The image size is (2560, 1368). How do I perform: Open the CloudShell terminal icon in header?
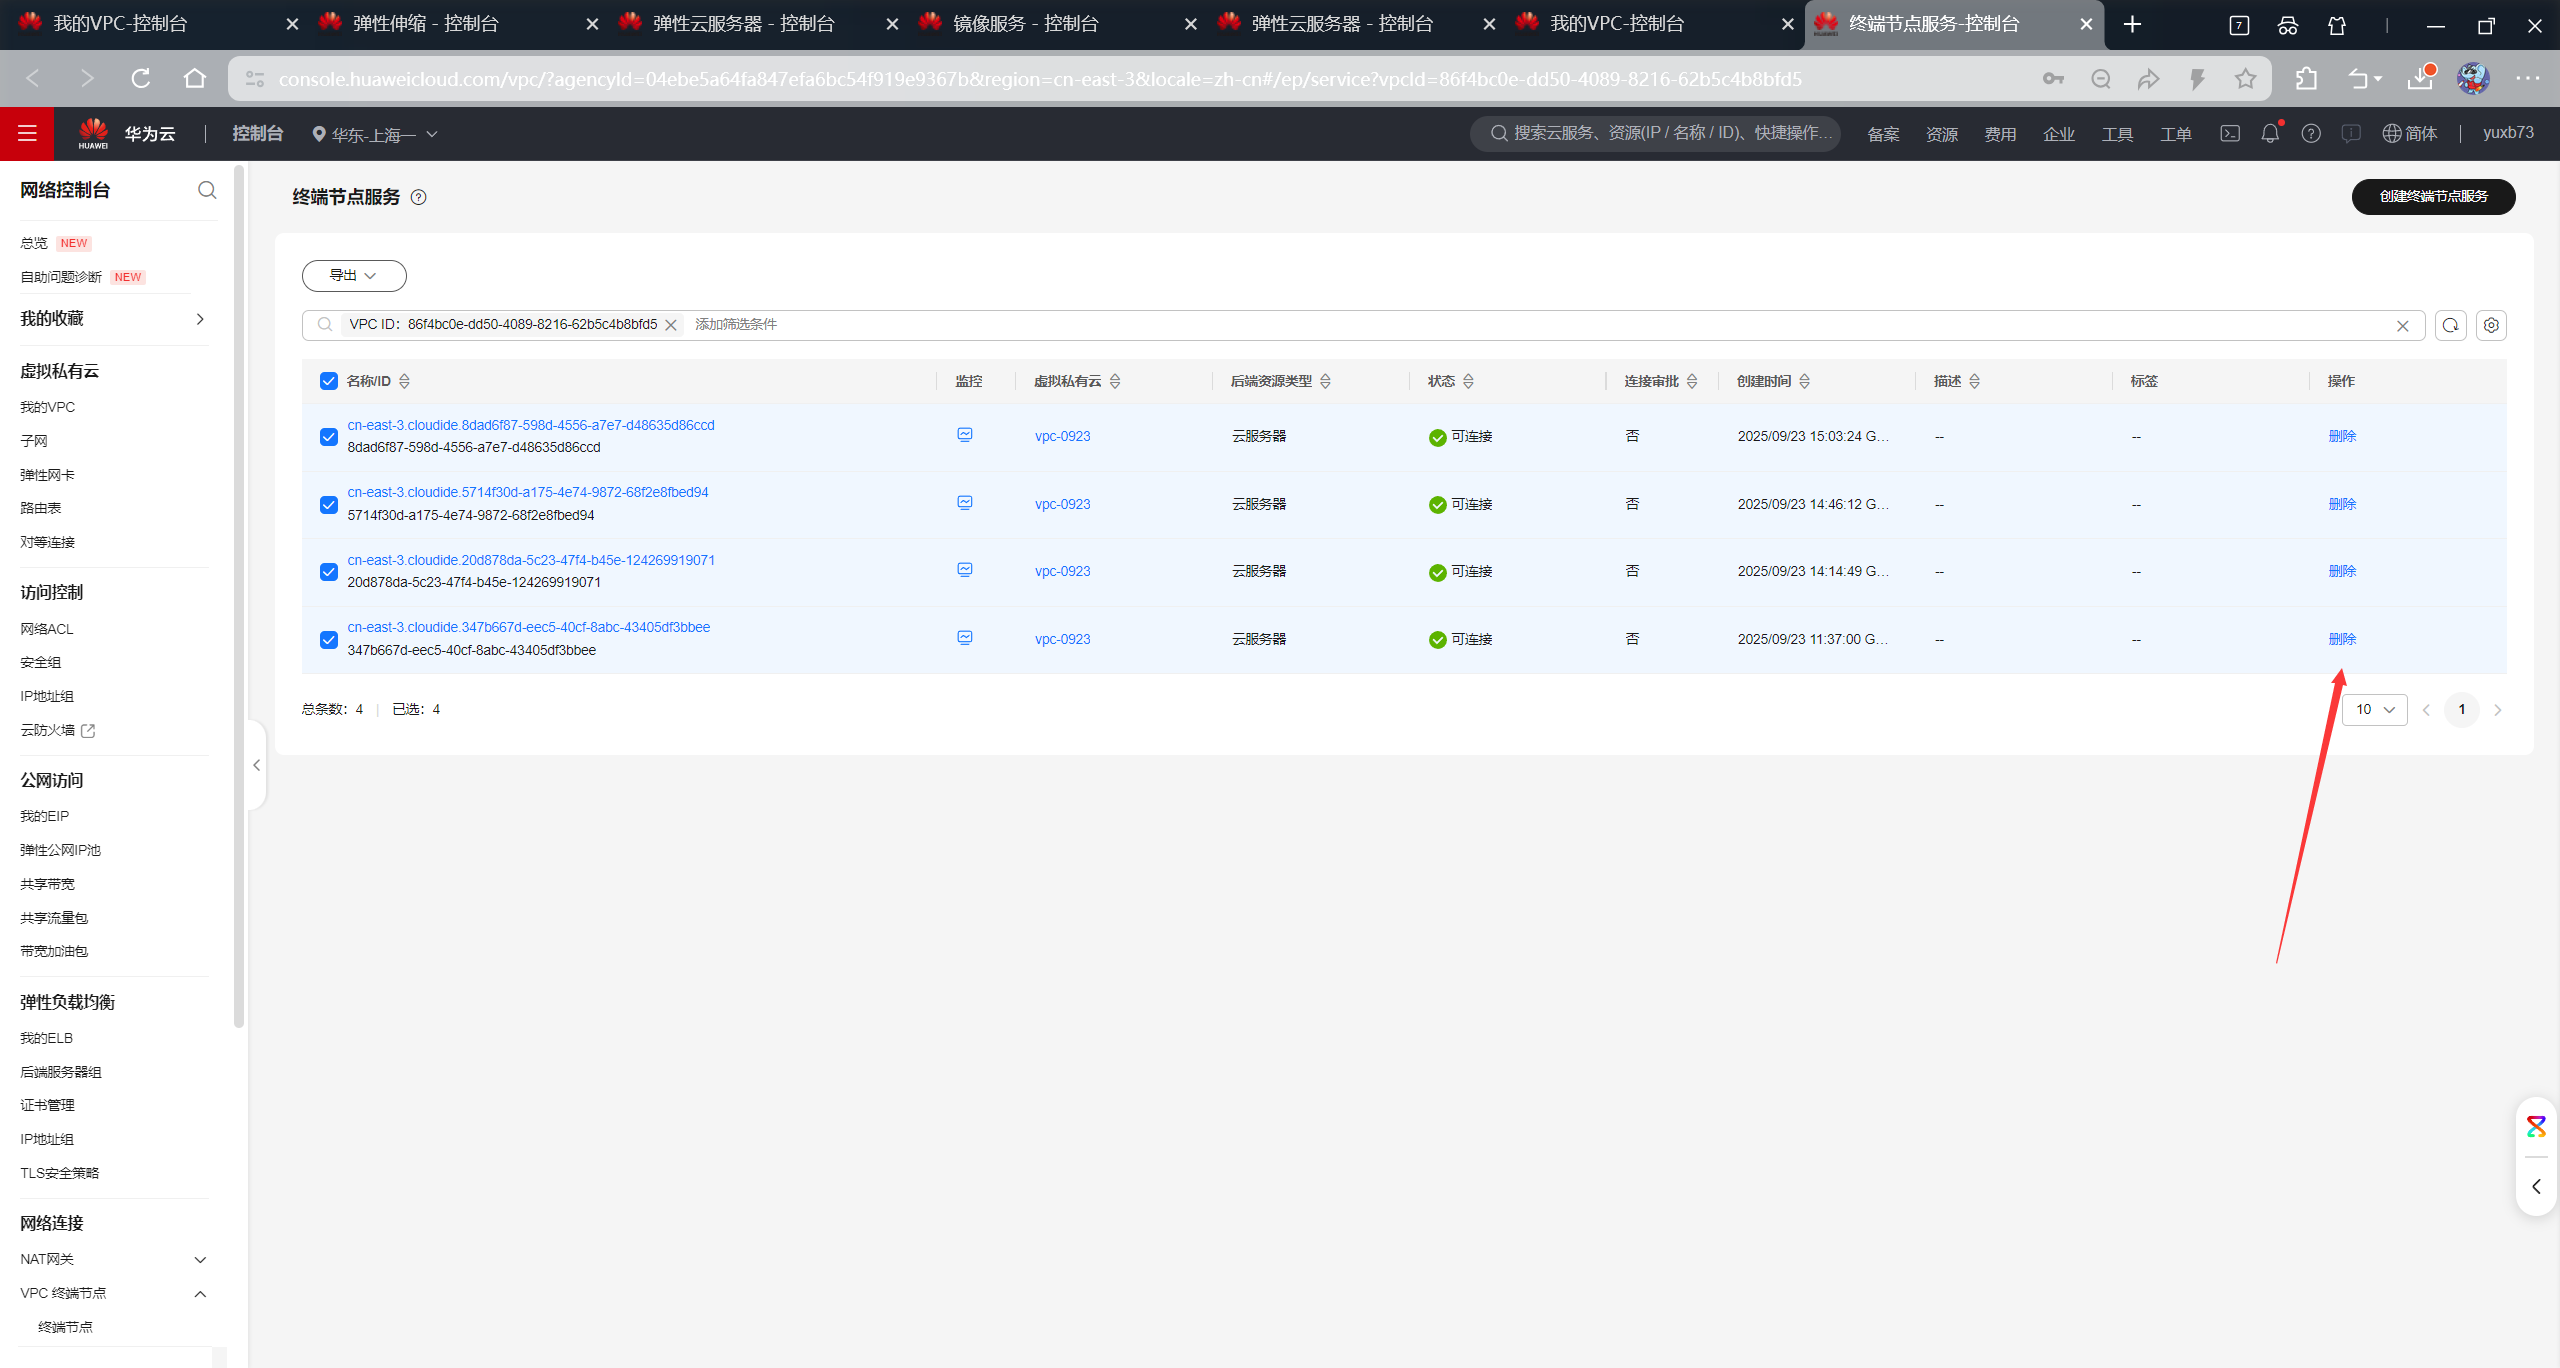click(2230, 133)
